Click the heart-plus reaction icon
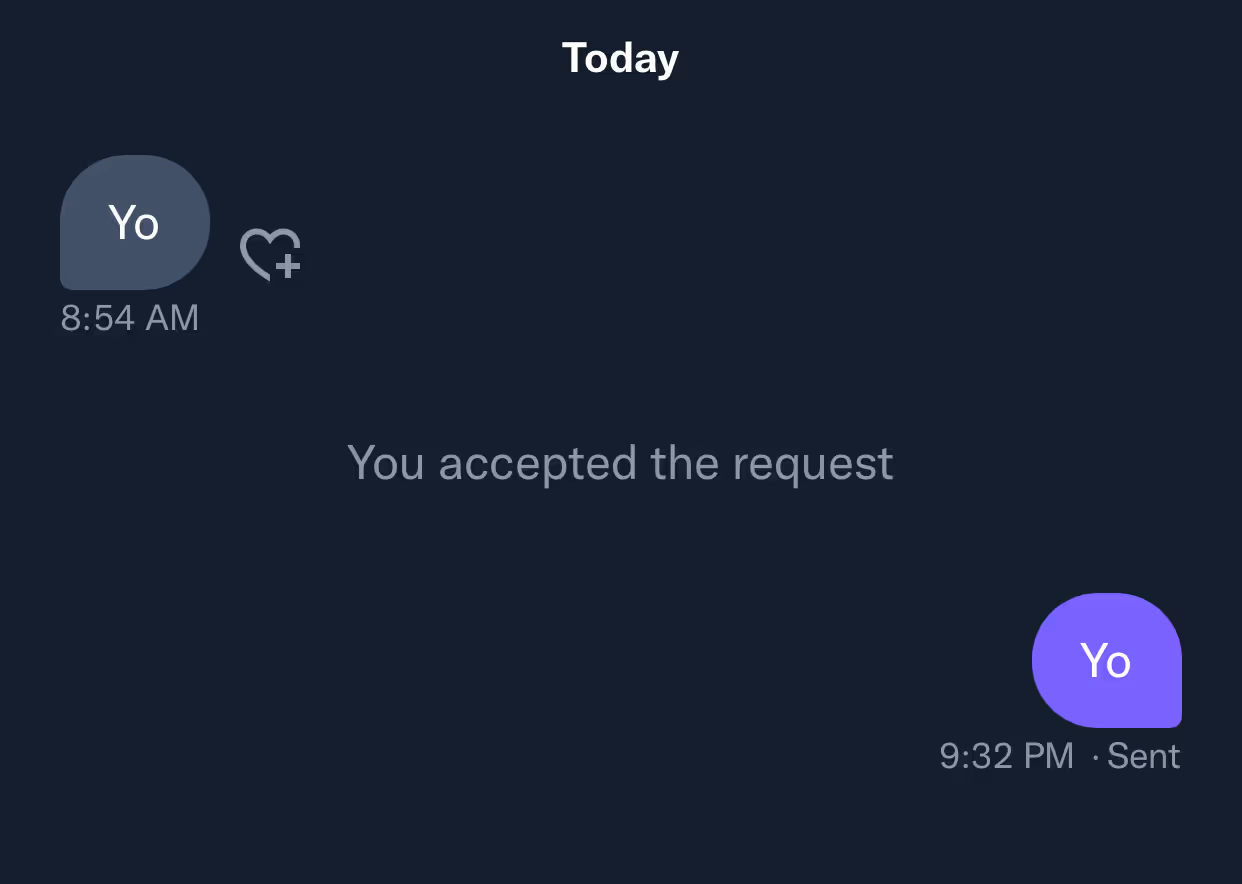 point(270,254)
